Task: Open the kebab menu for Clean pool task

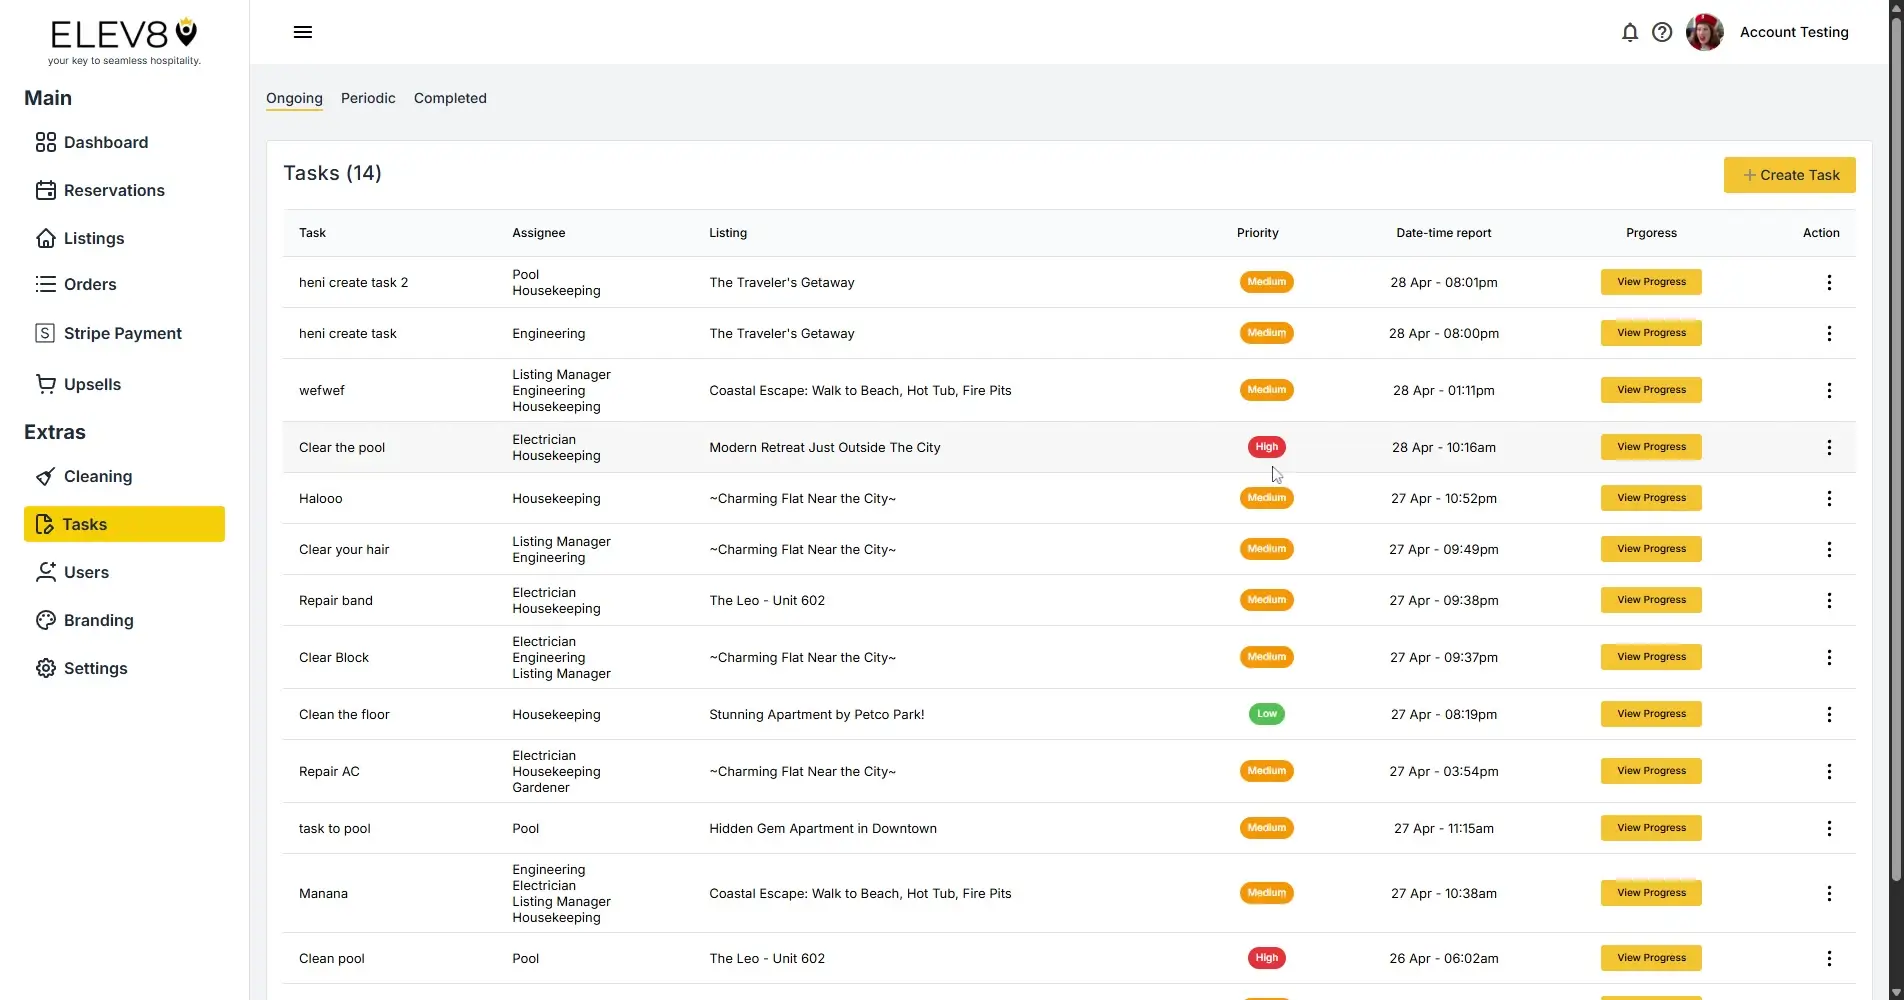Action: point(1829,957)
